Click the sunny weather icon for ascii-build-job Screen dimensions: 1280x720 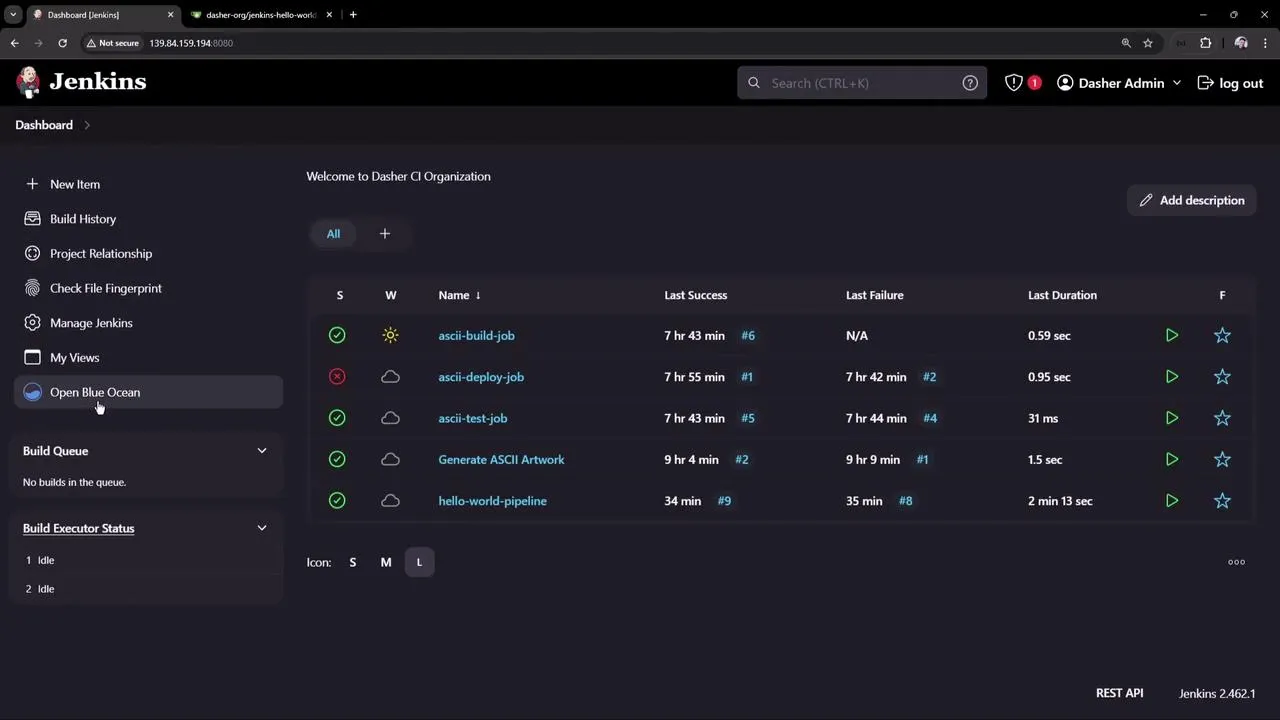[x=390, y=335]
